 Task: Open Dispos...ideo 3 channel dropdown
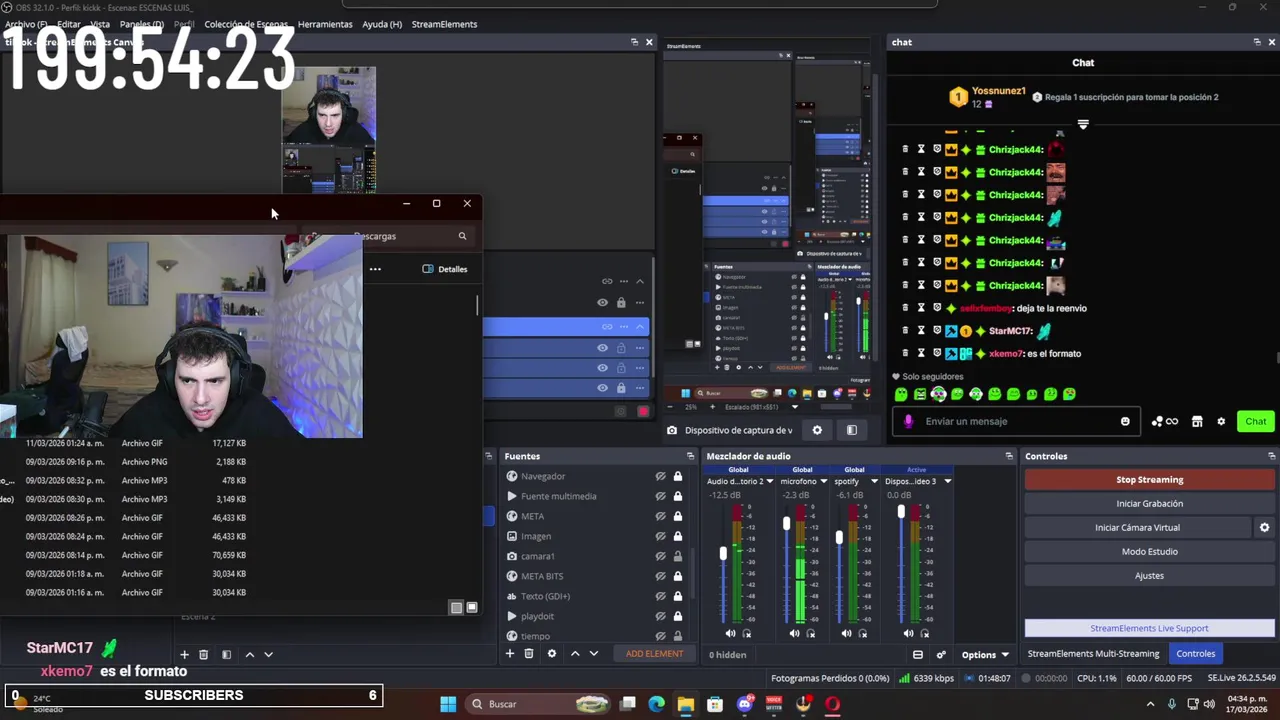[x=947, y=481]
